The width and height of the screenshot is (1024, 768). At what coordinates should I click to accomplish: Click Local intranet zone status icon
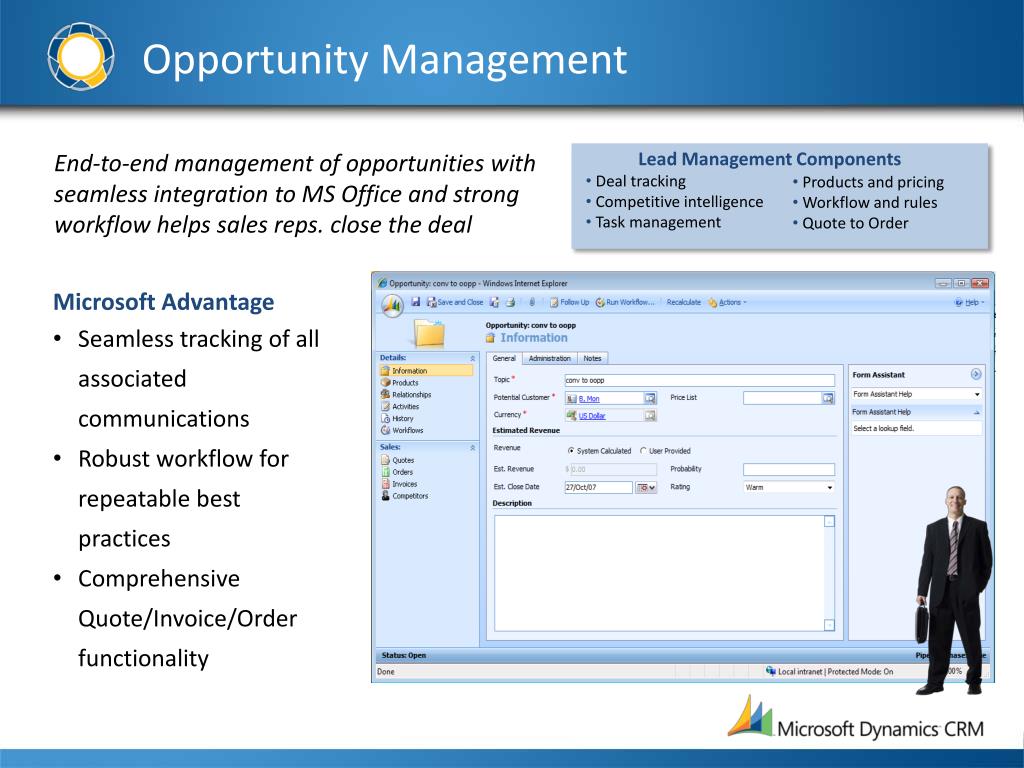771,671
